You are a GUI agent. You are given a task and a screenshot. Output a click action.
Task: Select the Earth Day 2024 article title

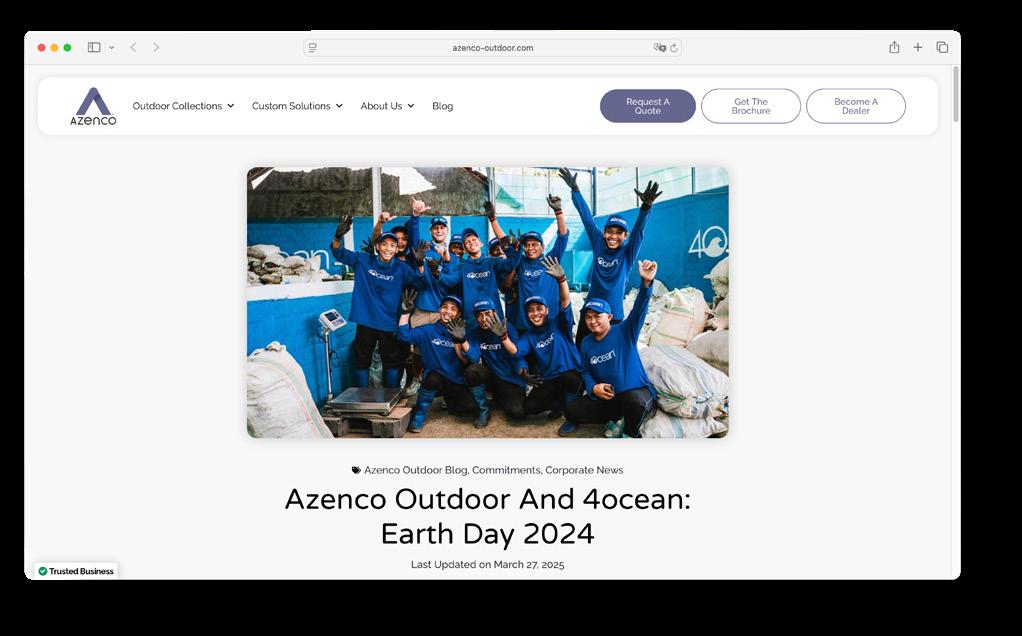pos(488,516)
